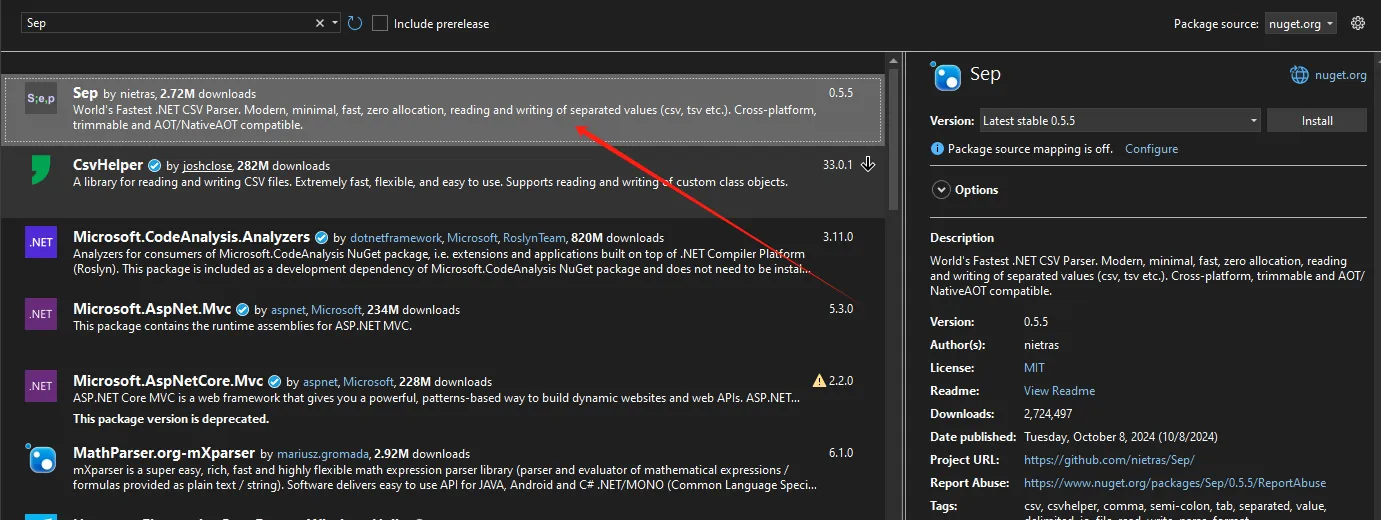Focus the search input containing Sep
Screen dimensions: 1381x520
(x=165, y=23)
